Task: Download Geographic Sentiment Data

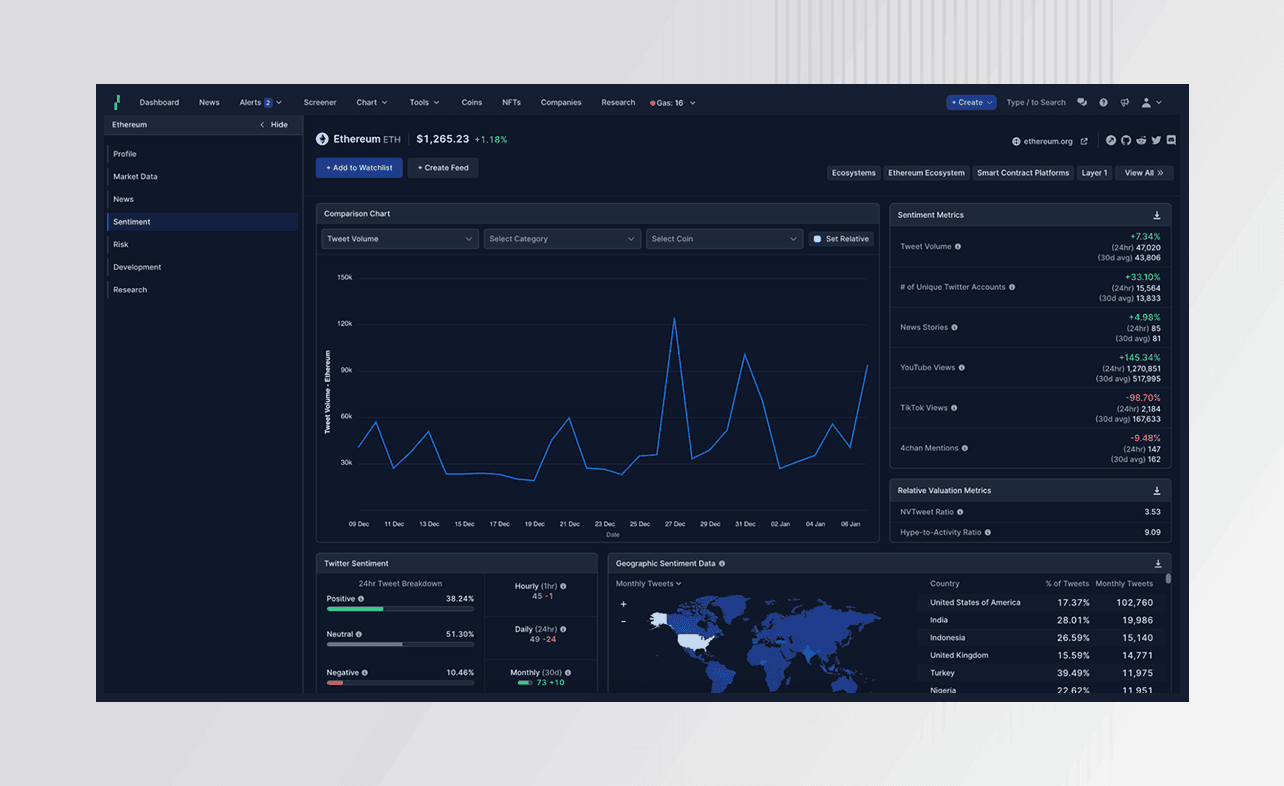Action: click(x=1158, y=564)
